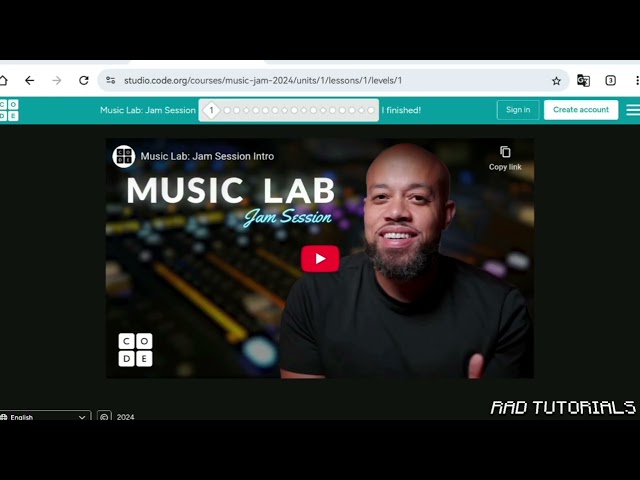The image size is (640, 480).
Task: Click the browser forward arrow
Action: [57, 80]
